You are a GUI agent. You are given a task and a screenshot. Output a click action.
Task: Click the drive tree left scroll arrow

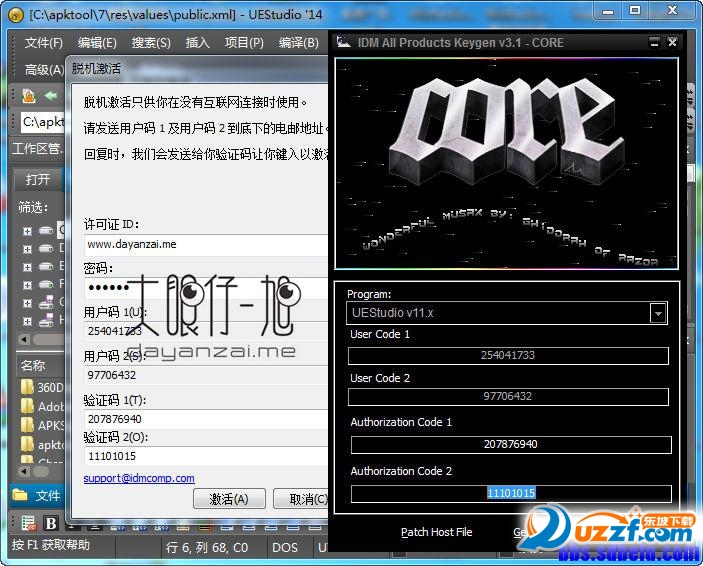(x=25, y=339)
